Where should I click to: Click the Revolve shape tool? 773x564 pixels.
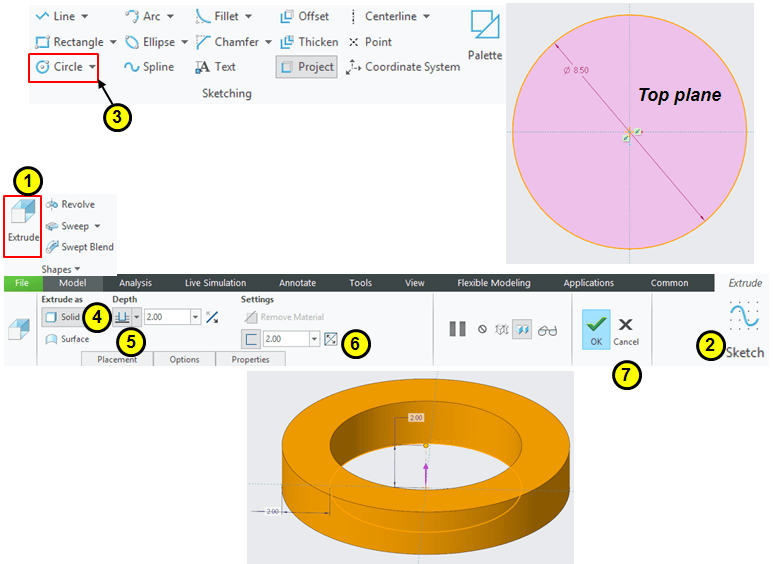[x=70, y=205]
